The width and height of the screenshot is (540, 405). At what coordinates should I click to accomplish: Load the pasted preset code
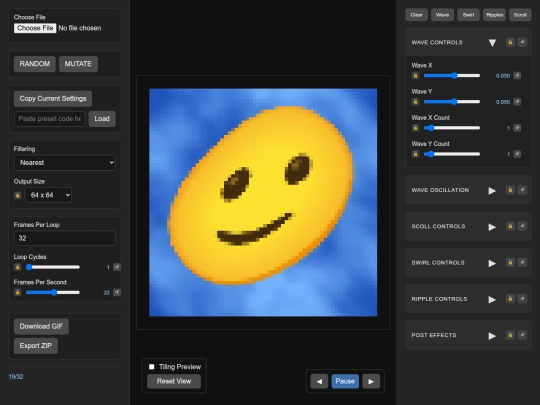pyautogui.click(x=102, y=119)
